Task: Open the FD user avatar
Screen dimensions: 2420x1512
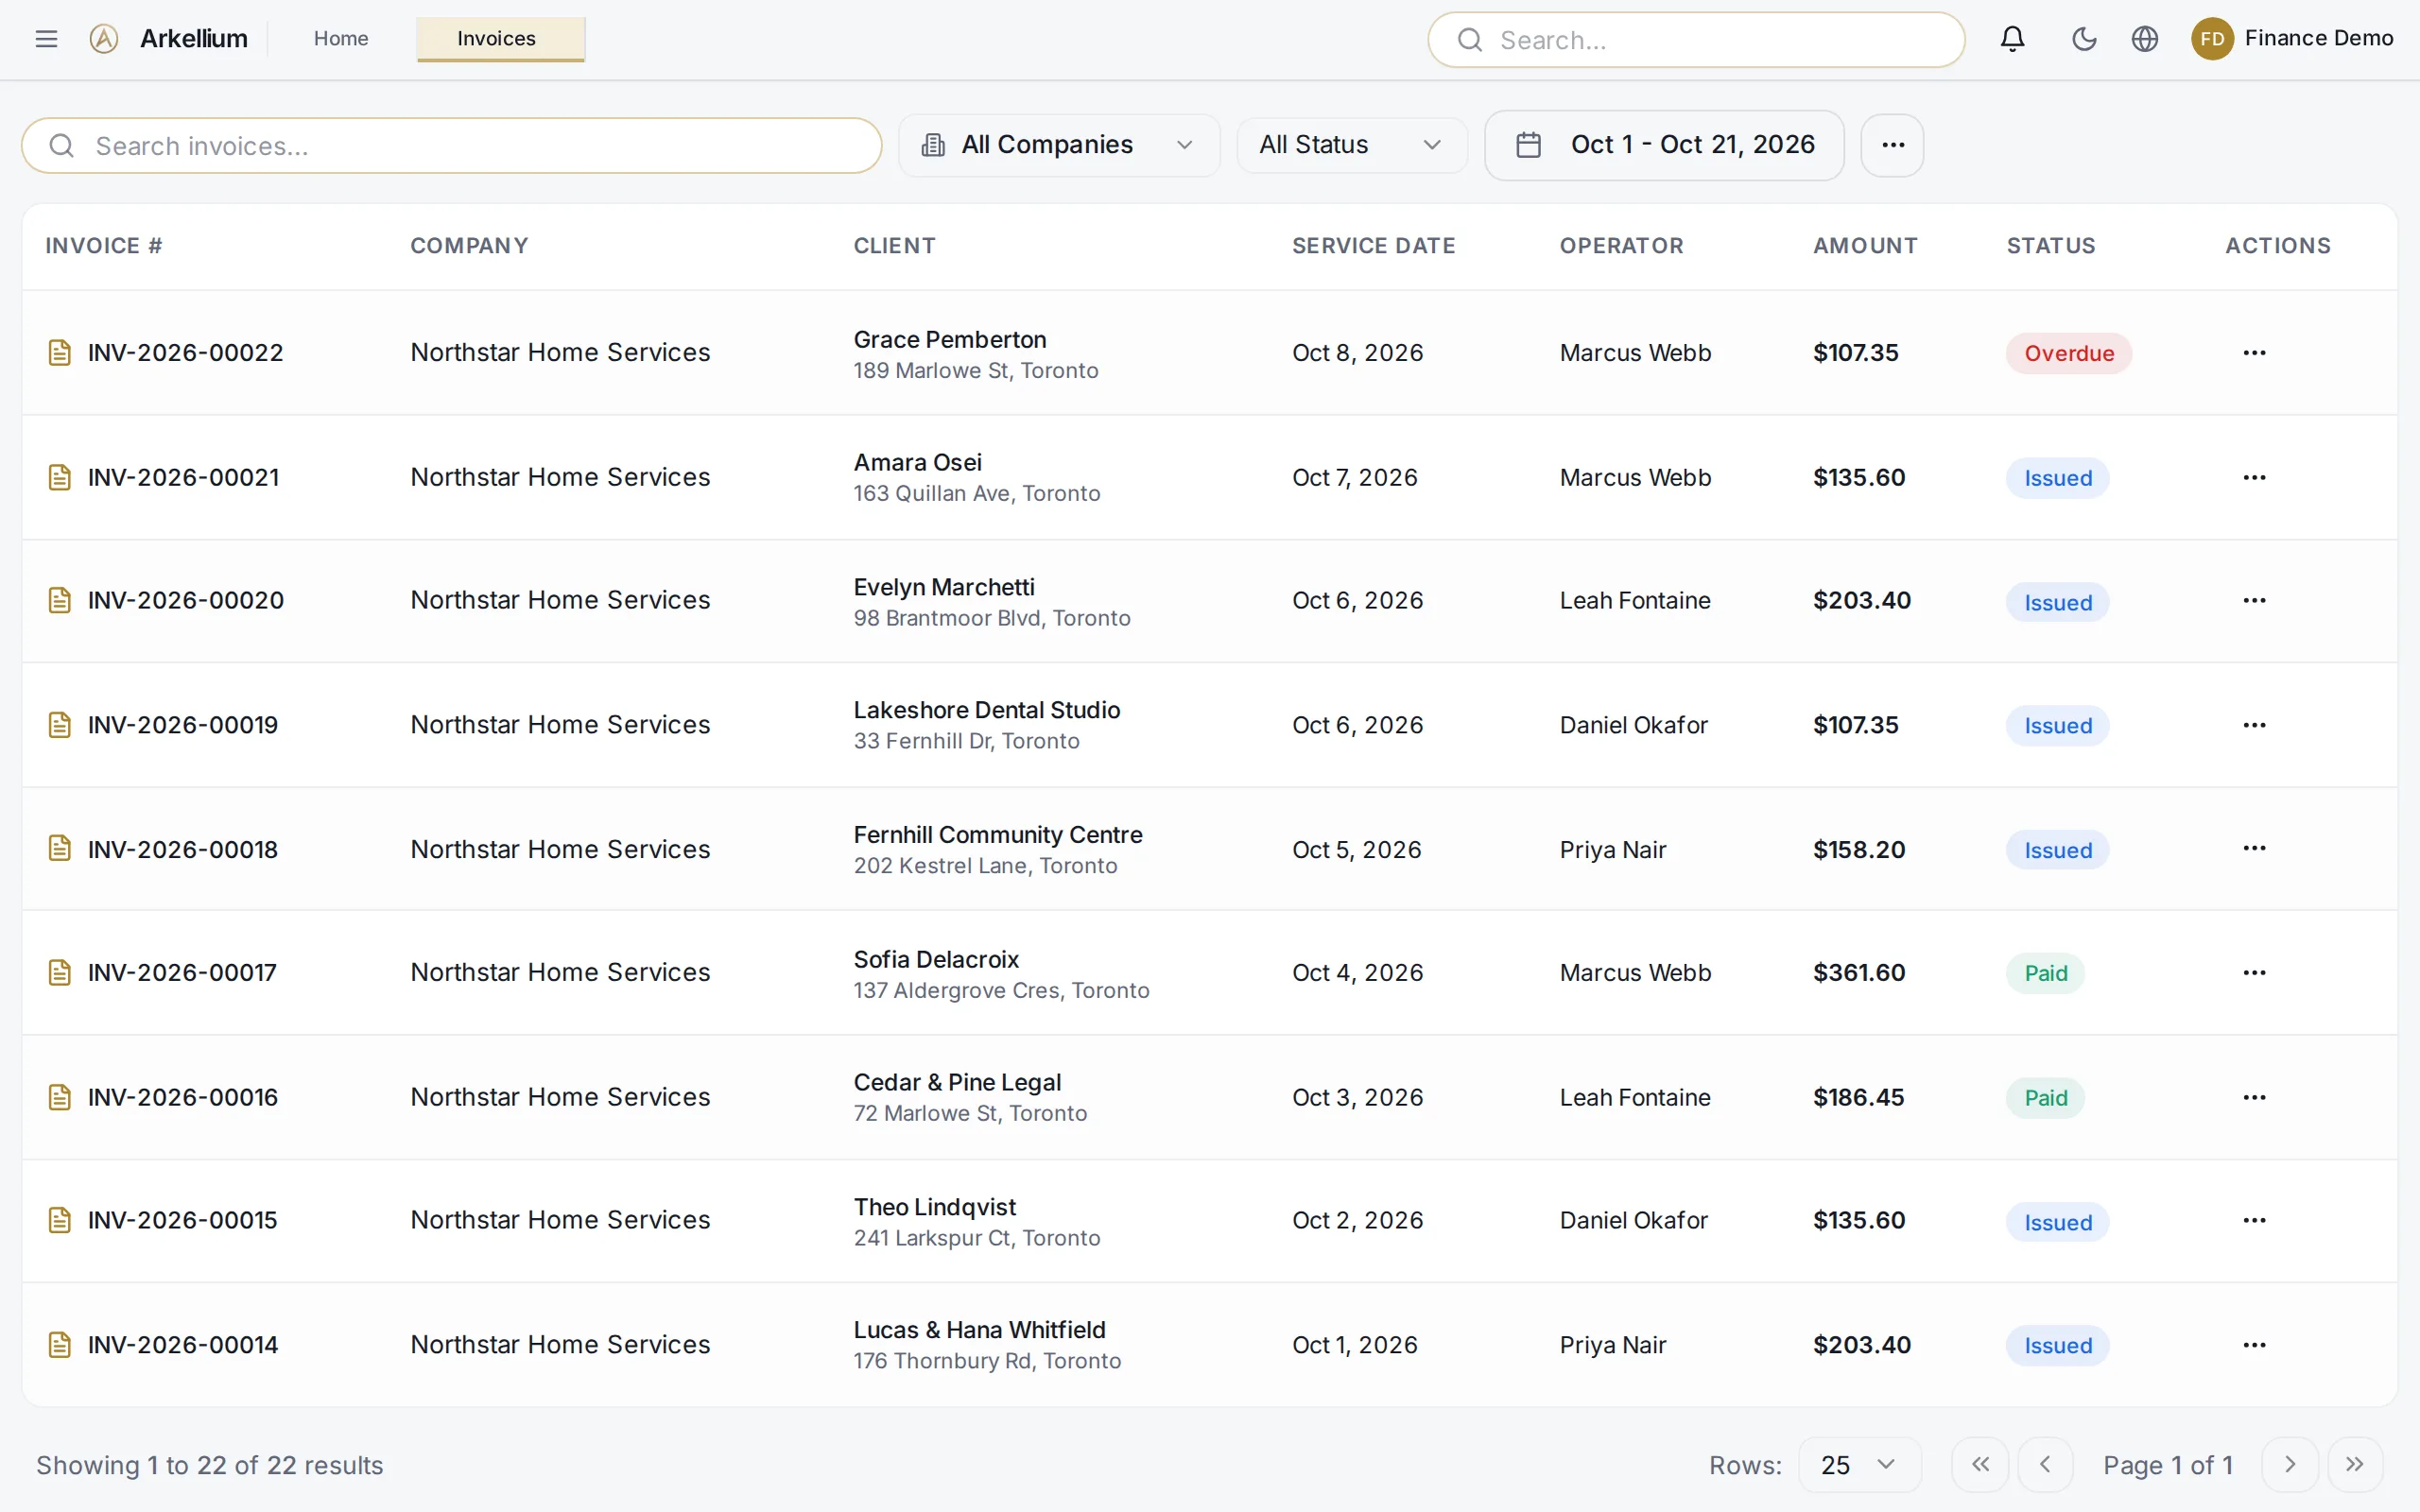Action: [2212, 39]
